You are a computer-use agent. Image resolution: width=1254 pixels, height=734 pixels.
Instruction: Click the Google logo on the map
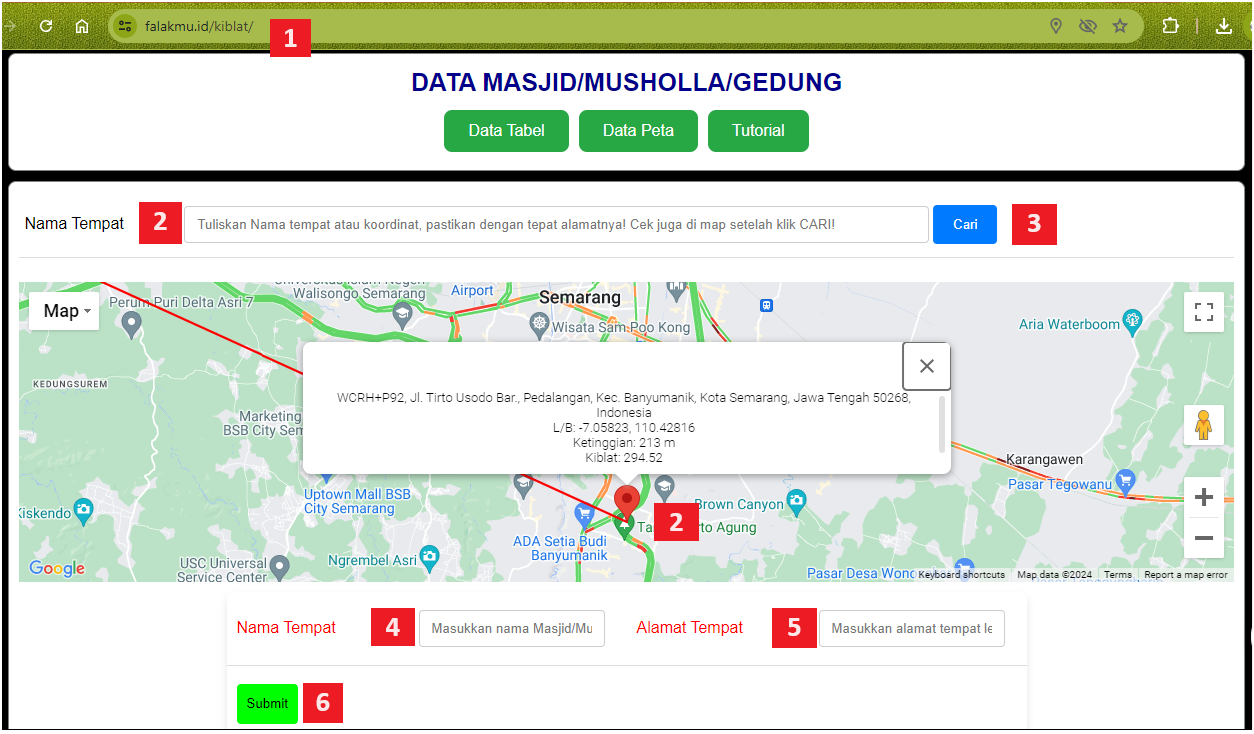[x=57, y=569]
